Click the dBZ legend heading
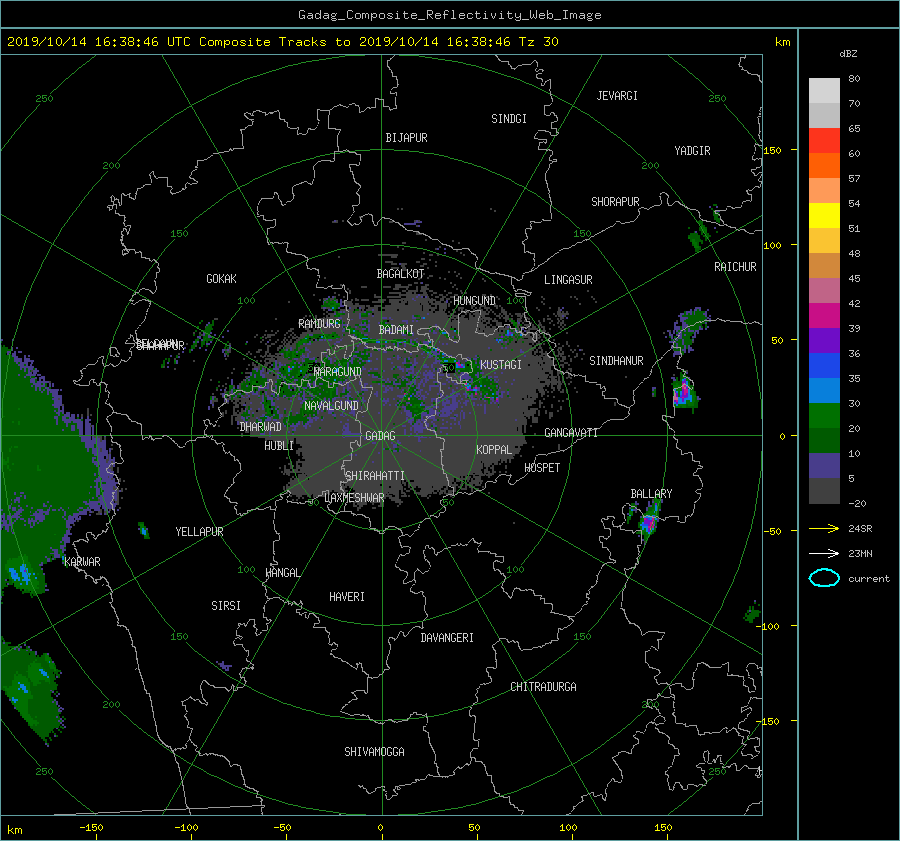 click(x=848, y=53)
